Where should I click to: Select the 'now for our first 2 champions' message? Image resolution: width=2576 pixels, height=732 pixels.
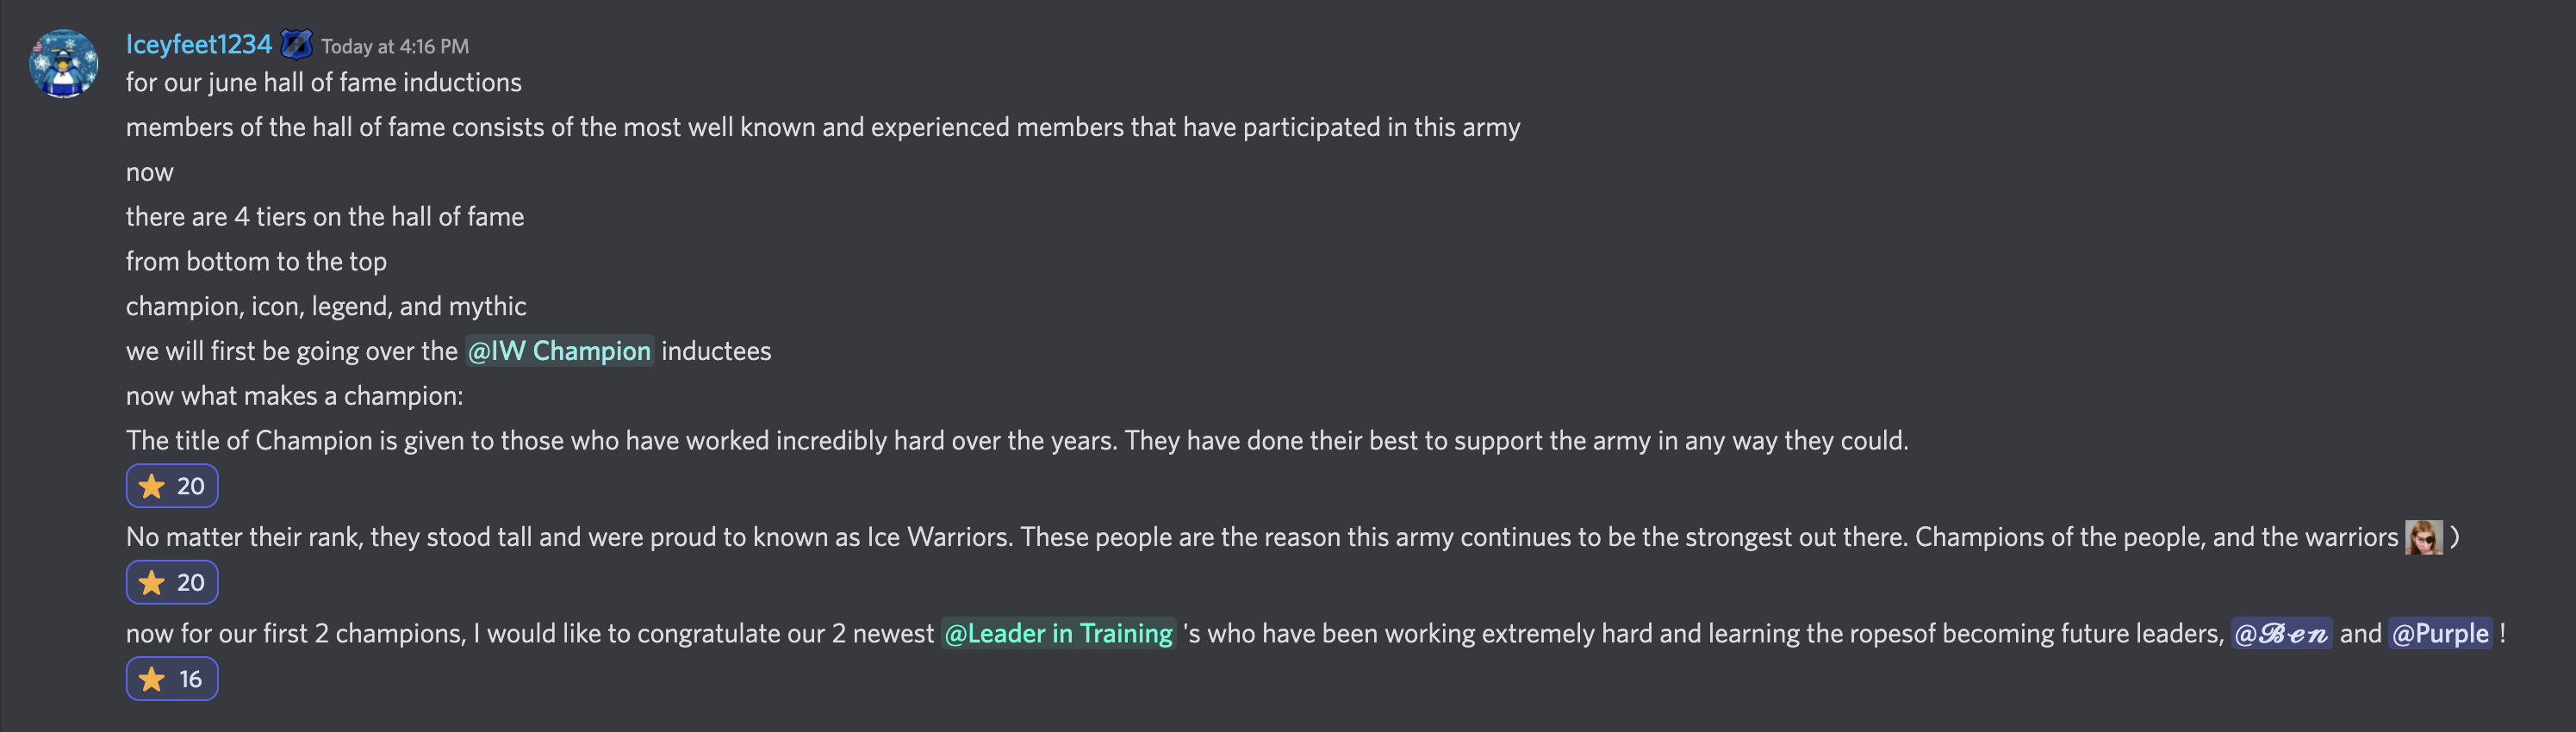tap(530, 633)
